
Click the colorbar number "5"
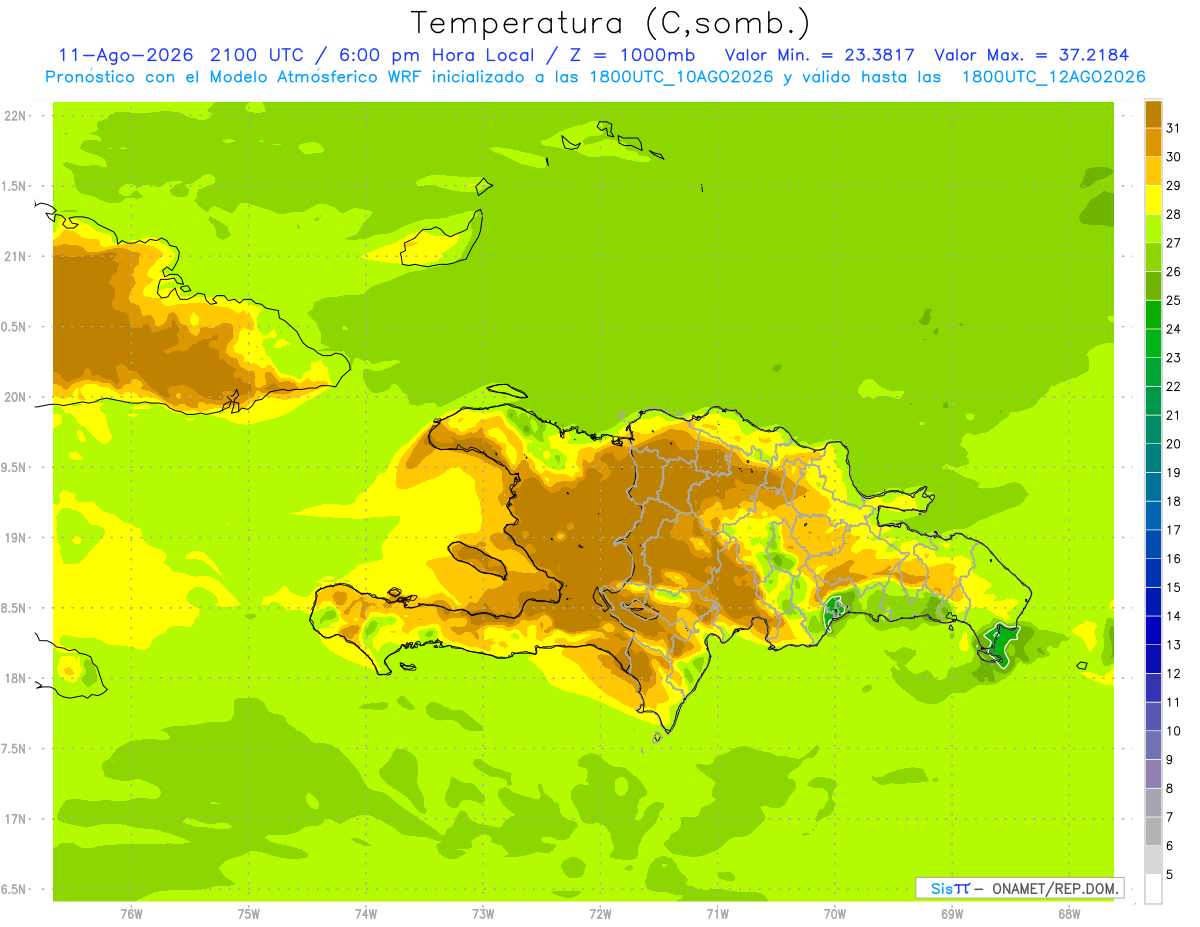[1170, 874]
